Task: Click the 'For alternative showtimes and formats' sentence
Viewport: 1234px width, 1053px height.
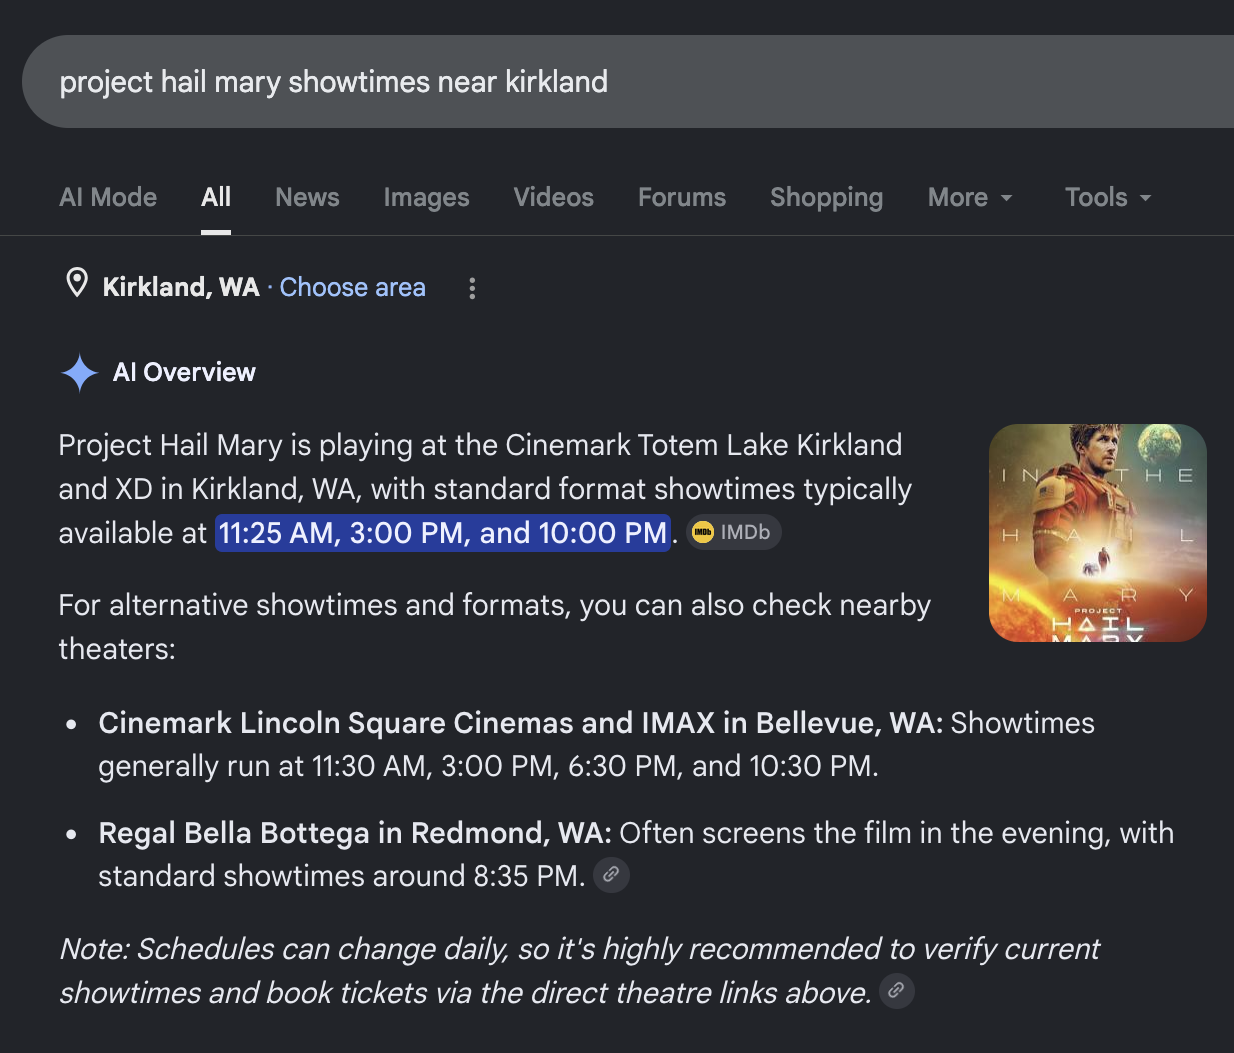Action: point(495,626)
